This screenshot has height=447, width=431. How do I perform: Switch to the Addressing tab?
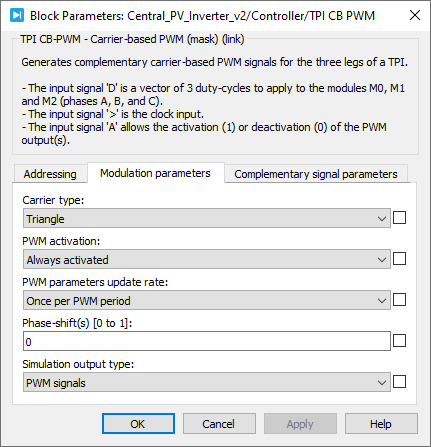(x=50, y=174)
